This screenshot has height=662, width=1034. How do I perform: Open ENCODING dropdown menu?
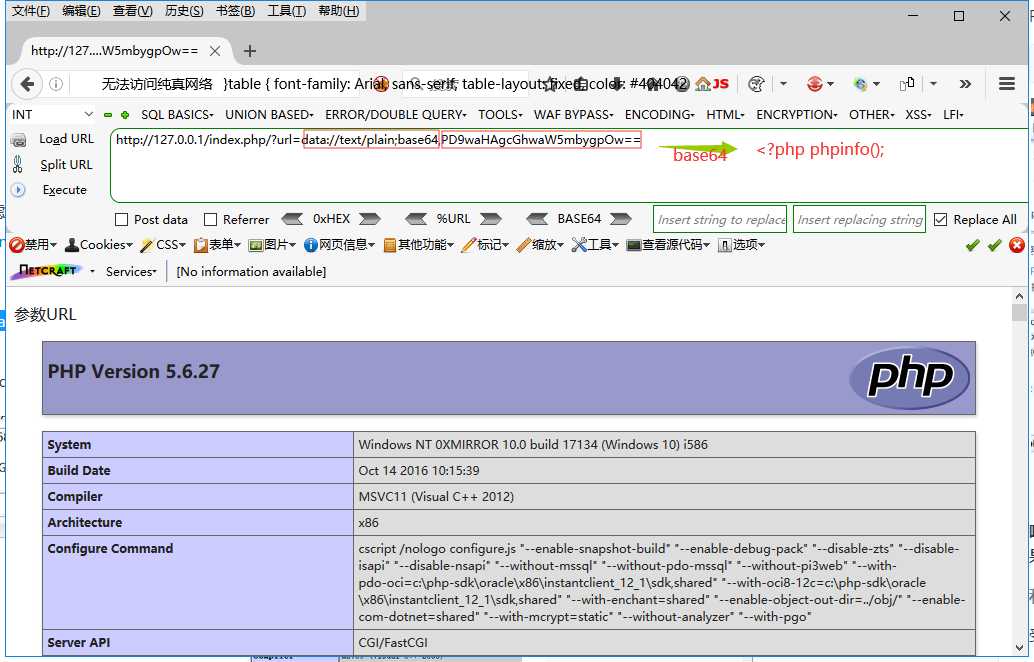(x=659, y=115)
